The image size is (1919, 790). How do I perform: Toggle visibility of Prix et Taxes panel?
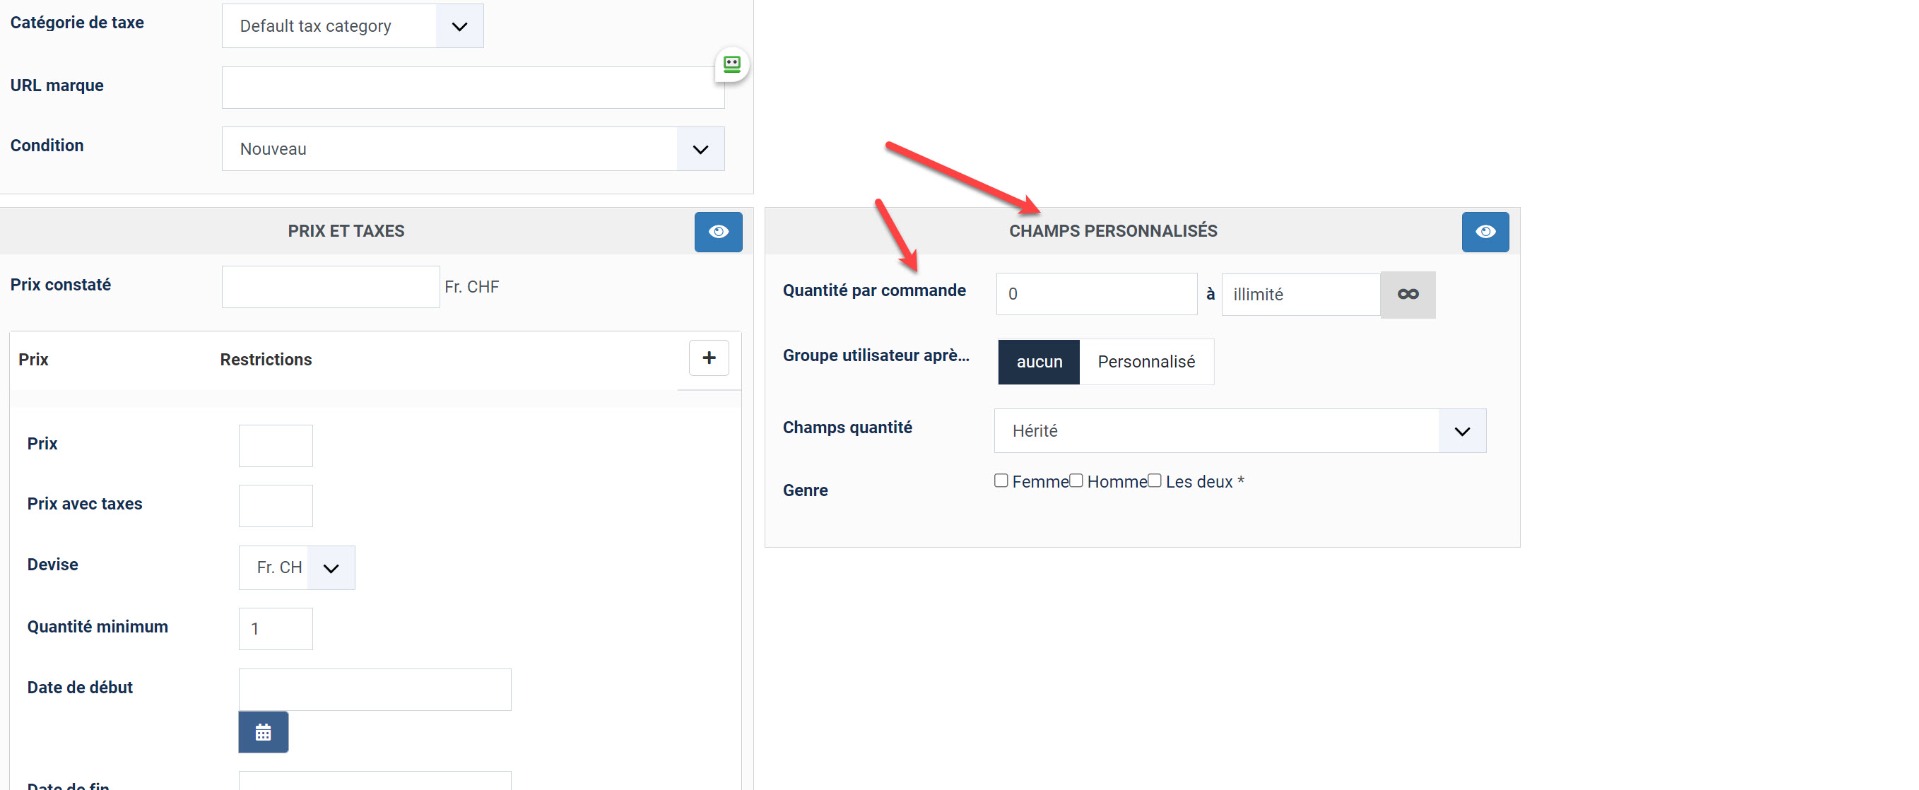718,232
